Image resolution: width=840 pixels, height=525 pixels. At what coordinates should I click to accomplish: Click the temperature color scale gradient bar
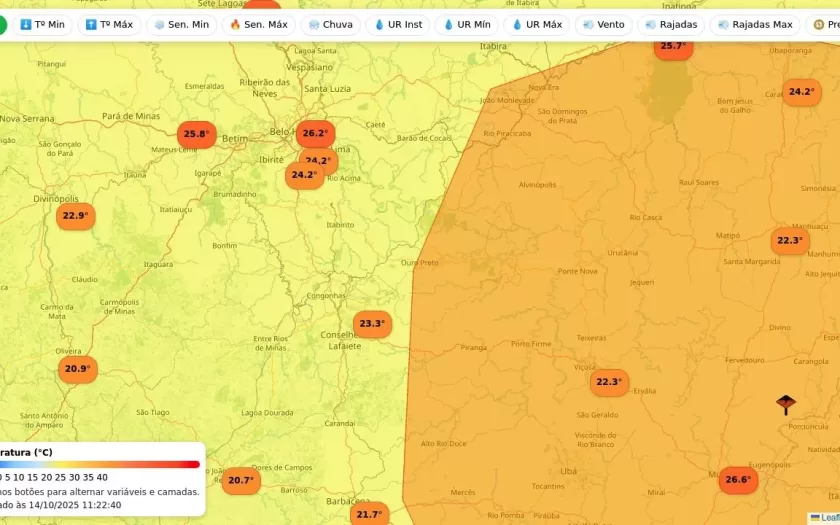click(100, 464)
